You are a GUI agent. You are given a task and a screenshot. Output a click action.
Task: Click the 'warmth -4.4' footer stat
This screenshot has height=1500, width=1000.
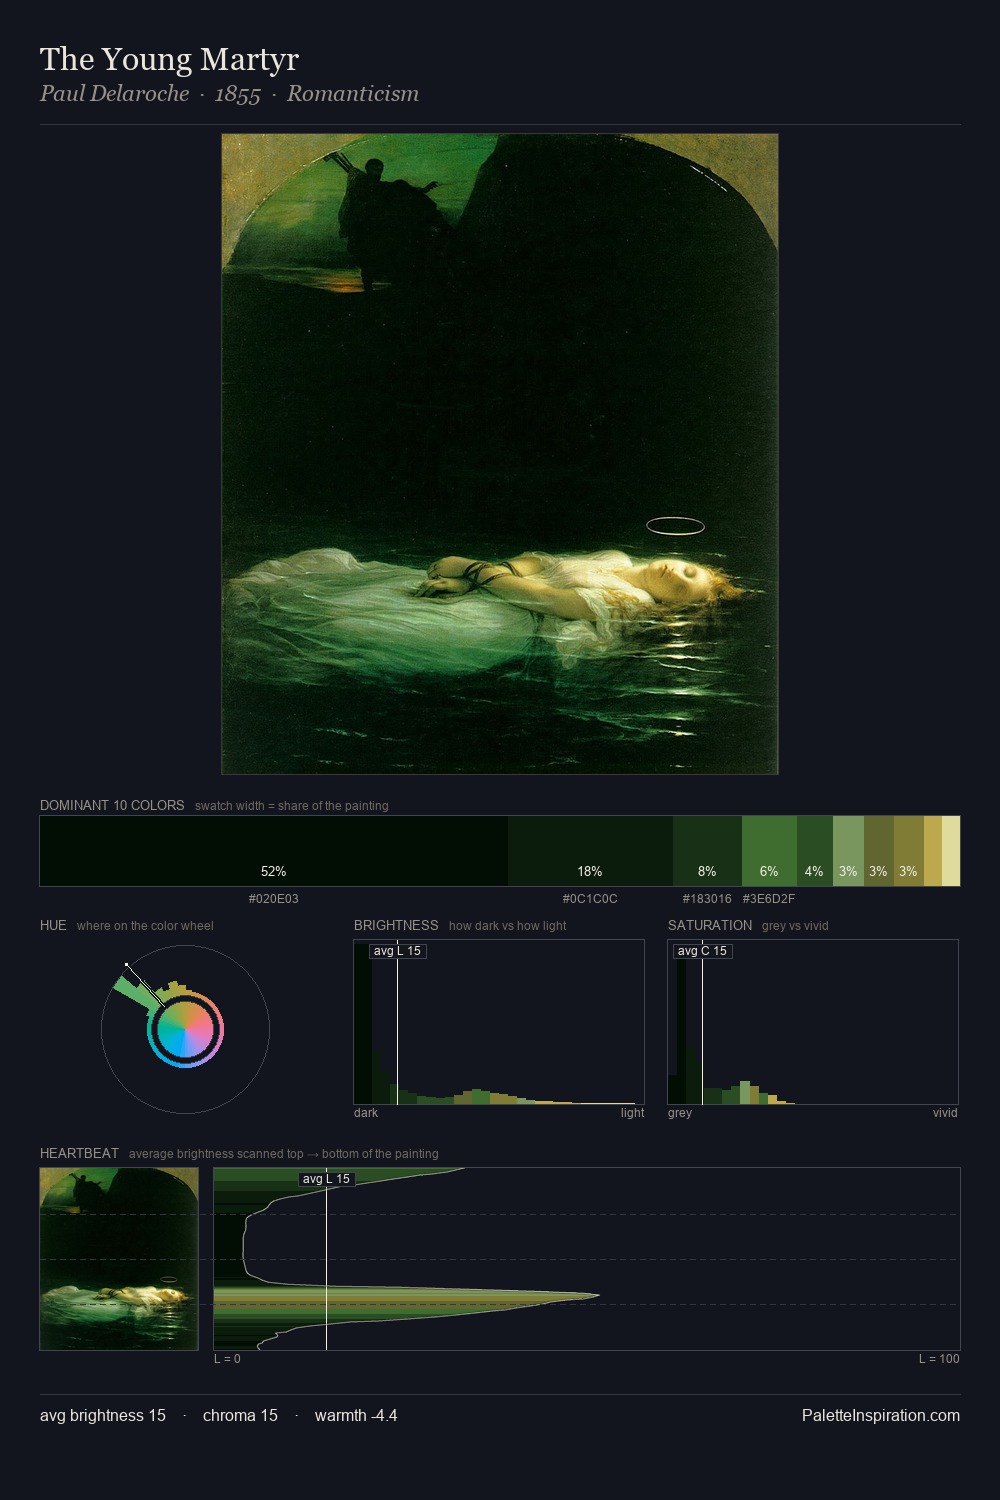(356, 1415)
